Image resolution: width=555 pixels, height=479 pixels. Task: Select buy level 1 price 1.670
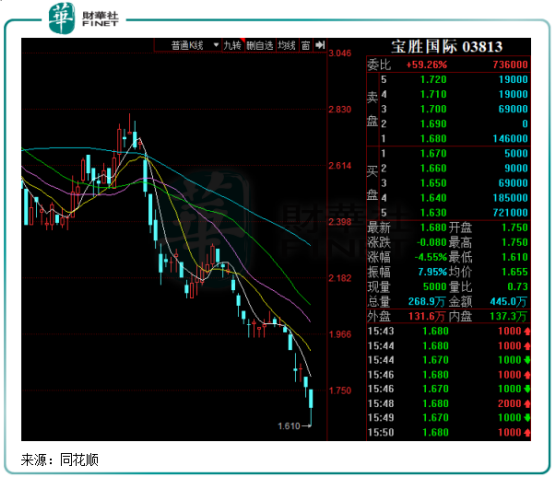433,154
